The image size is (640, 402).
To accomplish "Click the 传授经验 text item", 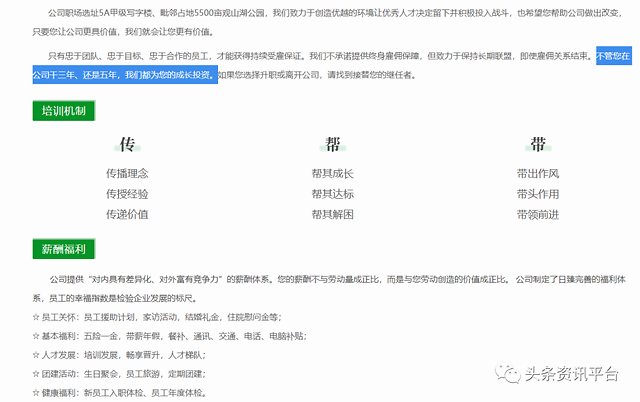I will [127, 194].
